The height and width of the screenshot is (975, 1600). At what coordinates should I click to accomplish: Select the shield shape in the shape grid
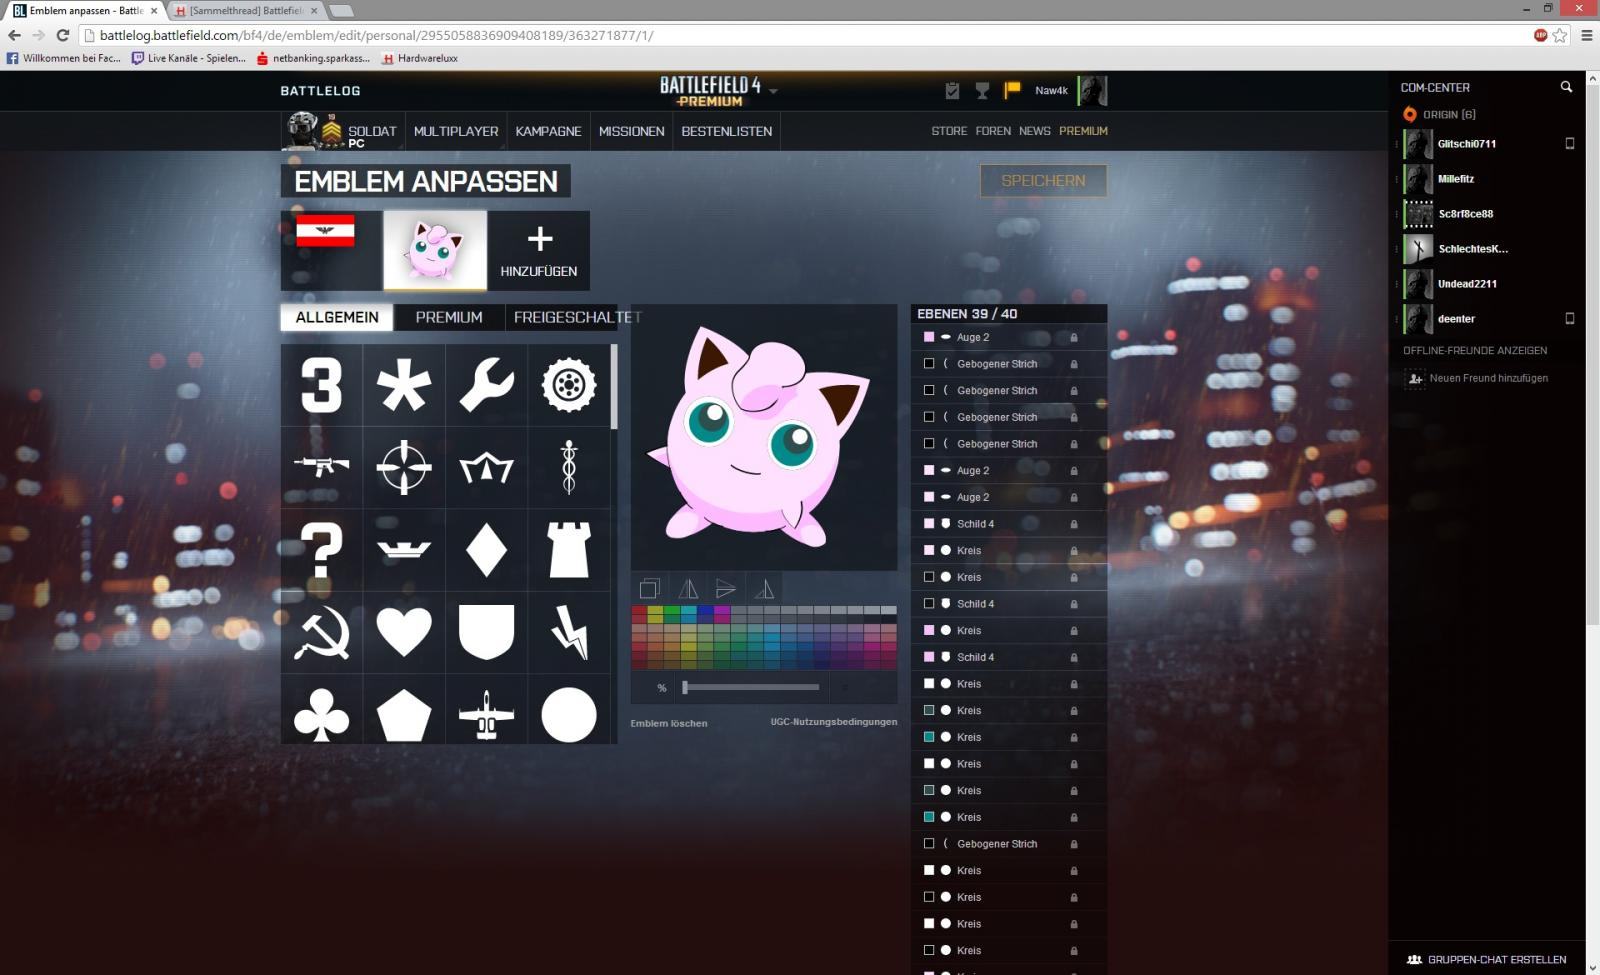click(486, 632)
